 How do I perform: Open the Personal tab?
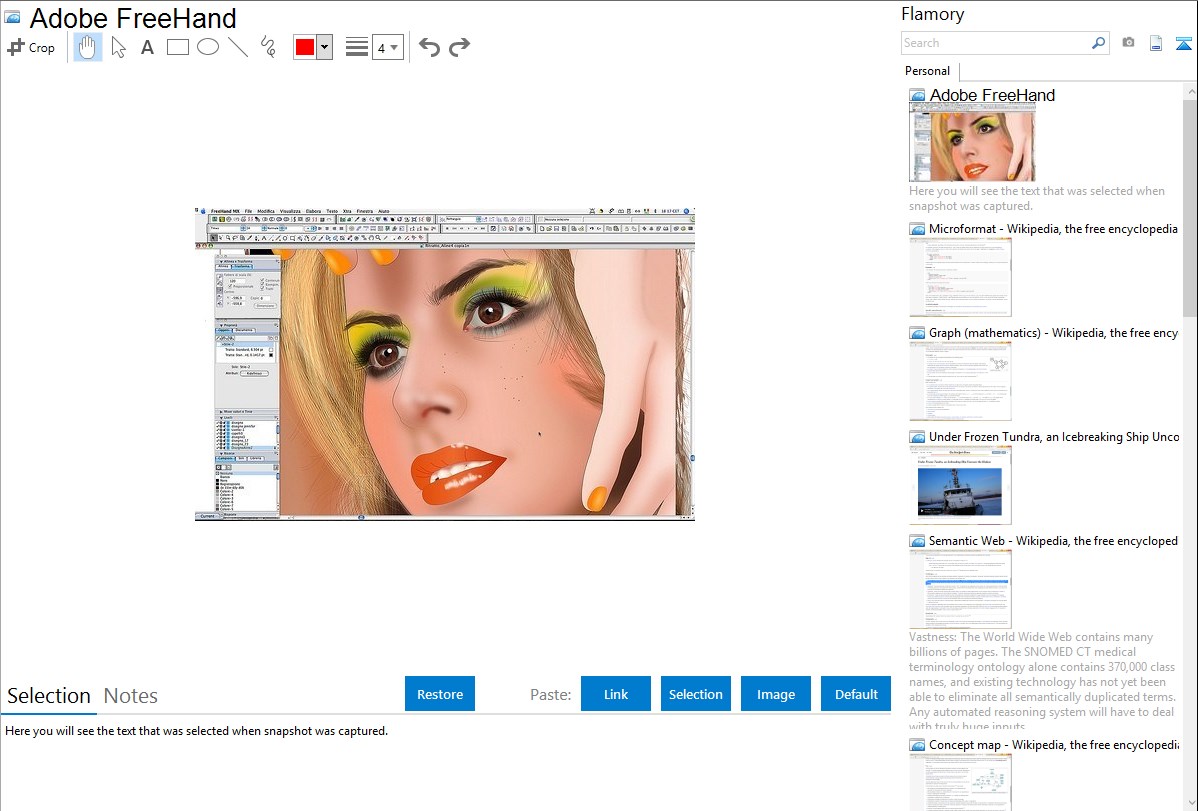tap(928, 71)
